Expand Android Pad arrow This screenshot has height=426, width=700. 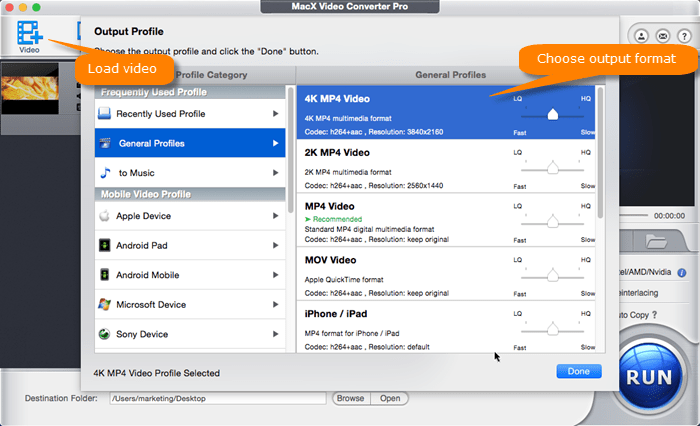275,245
